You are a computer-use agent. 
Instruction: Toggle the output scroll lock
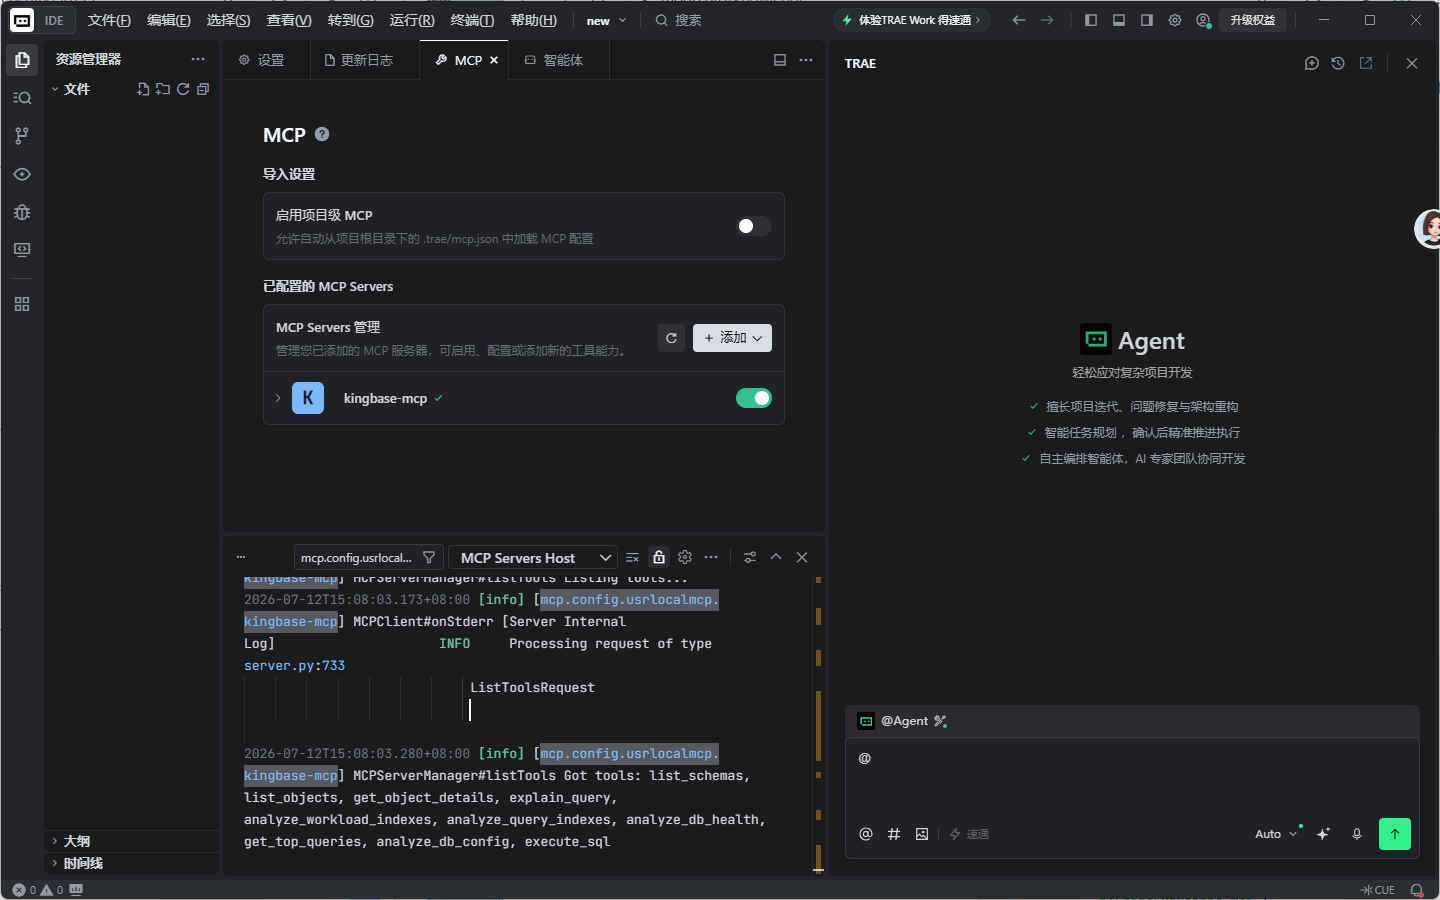click(x=659, y=558)
